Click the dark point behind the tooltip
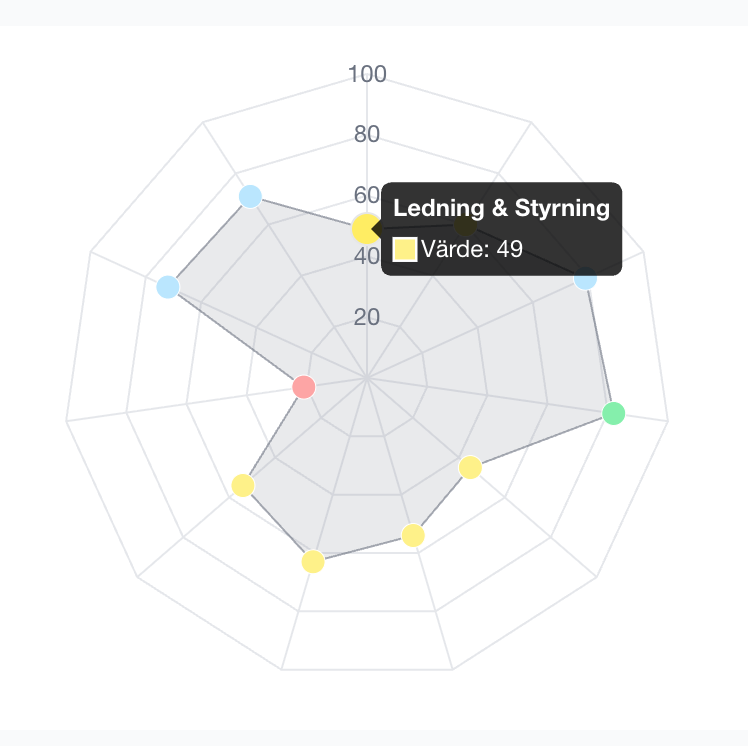748x746 pixels. 464,226
